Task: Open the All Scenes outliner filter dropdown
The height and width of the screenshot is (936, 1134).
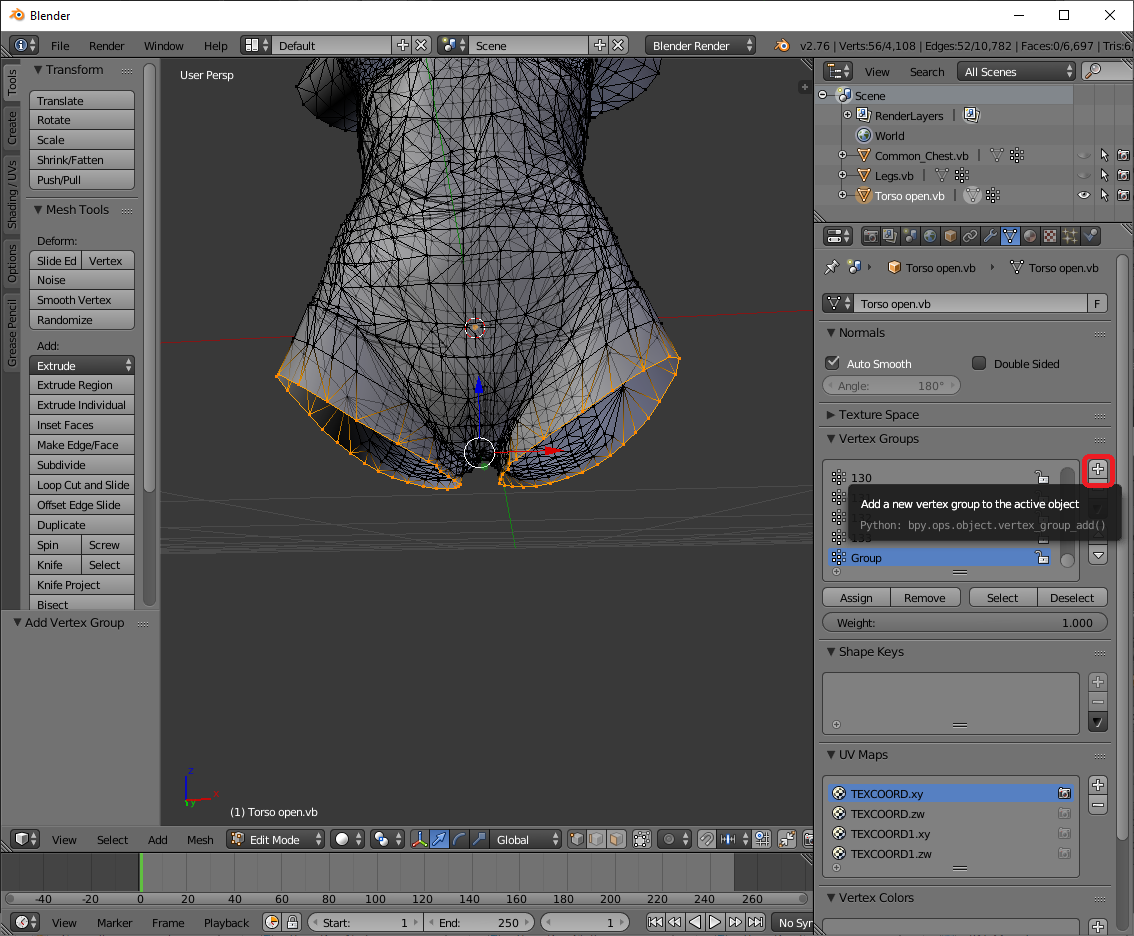Action: pyautogui.click(x=1016, y=71)
